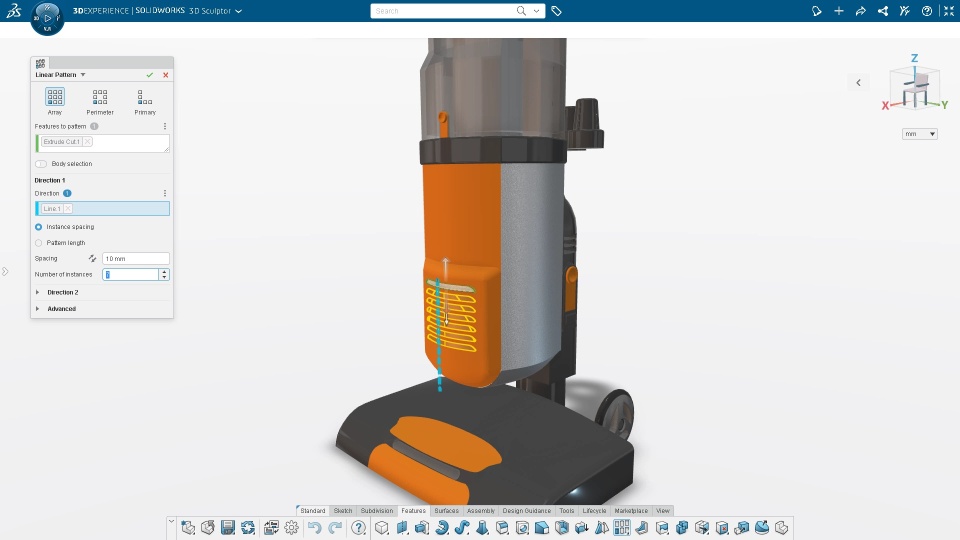Select the Array pattern type icon
This screenshot has width=960, height=540.
(54, 97)
